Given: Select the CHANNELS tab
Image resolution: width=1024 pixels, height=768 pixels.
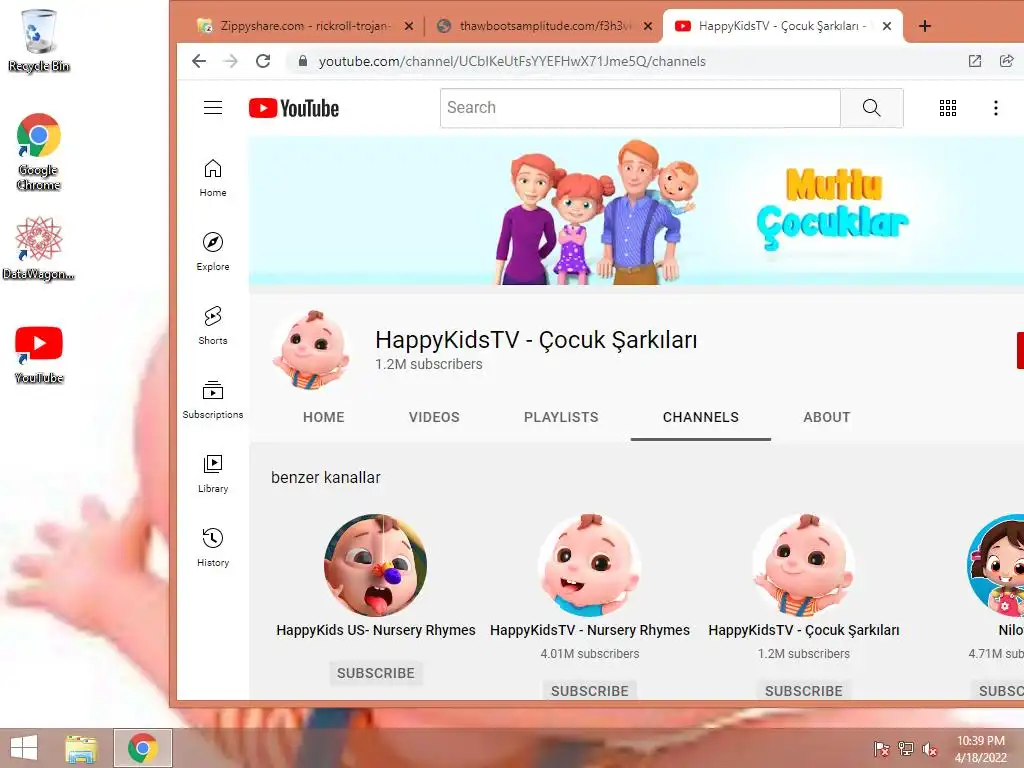Looking at the screenshot, I should (x=701, y=417).
